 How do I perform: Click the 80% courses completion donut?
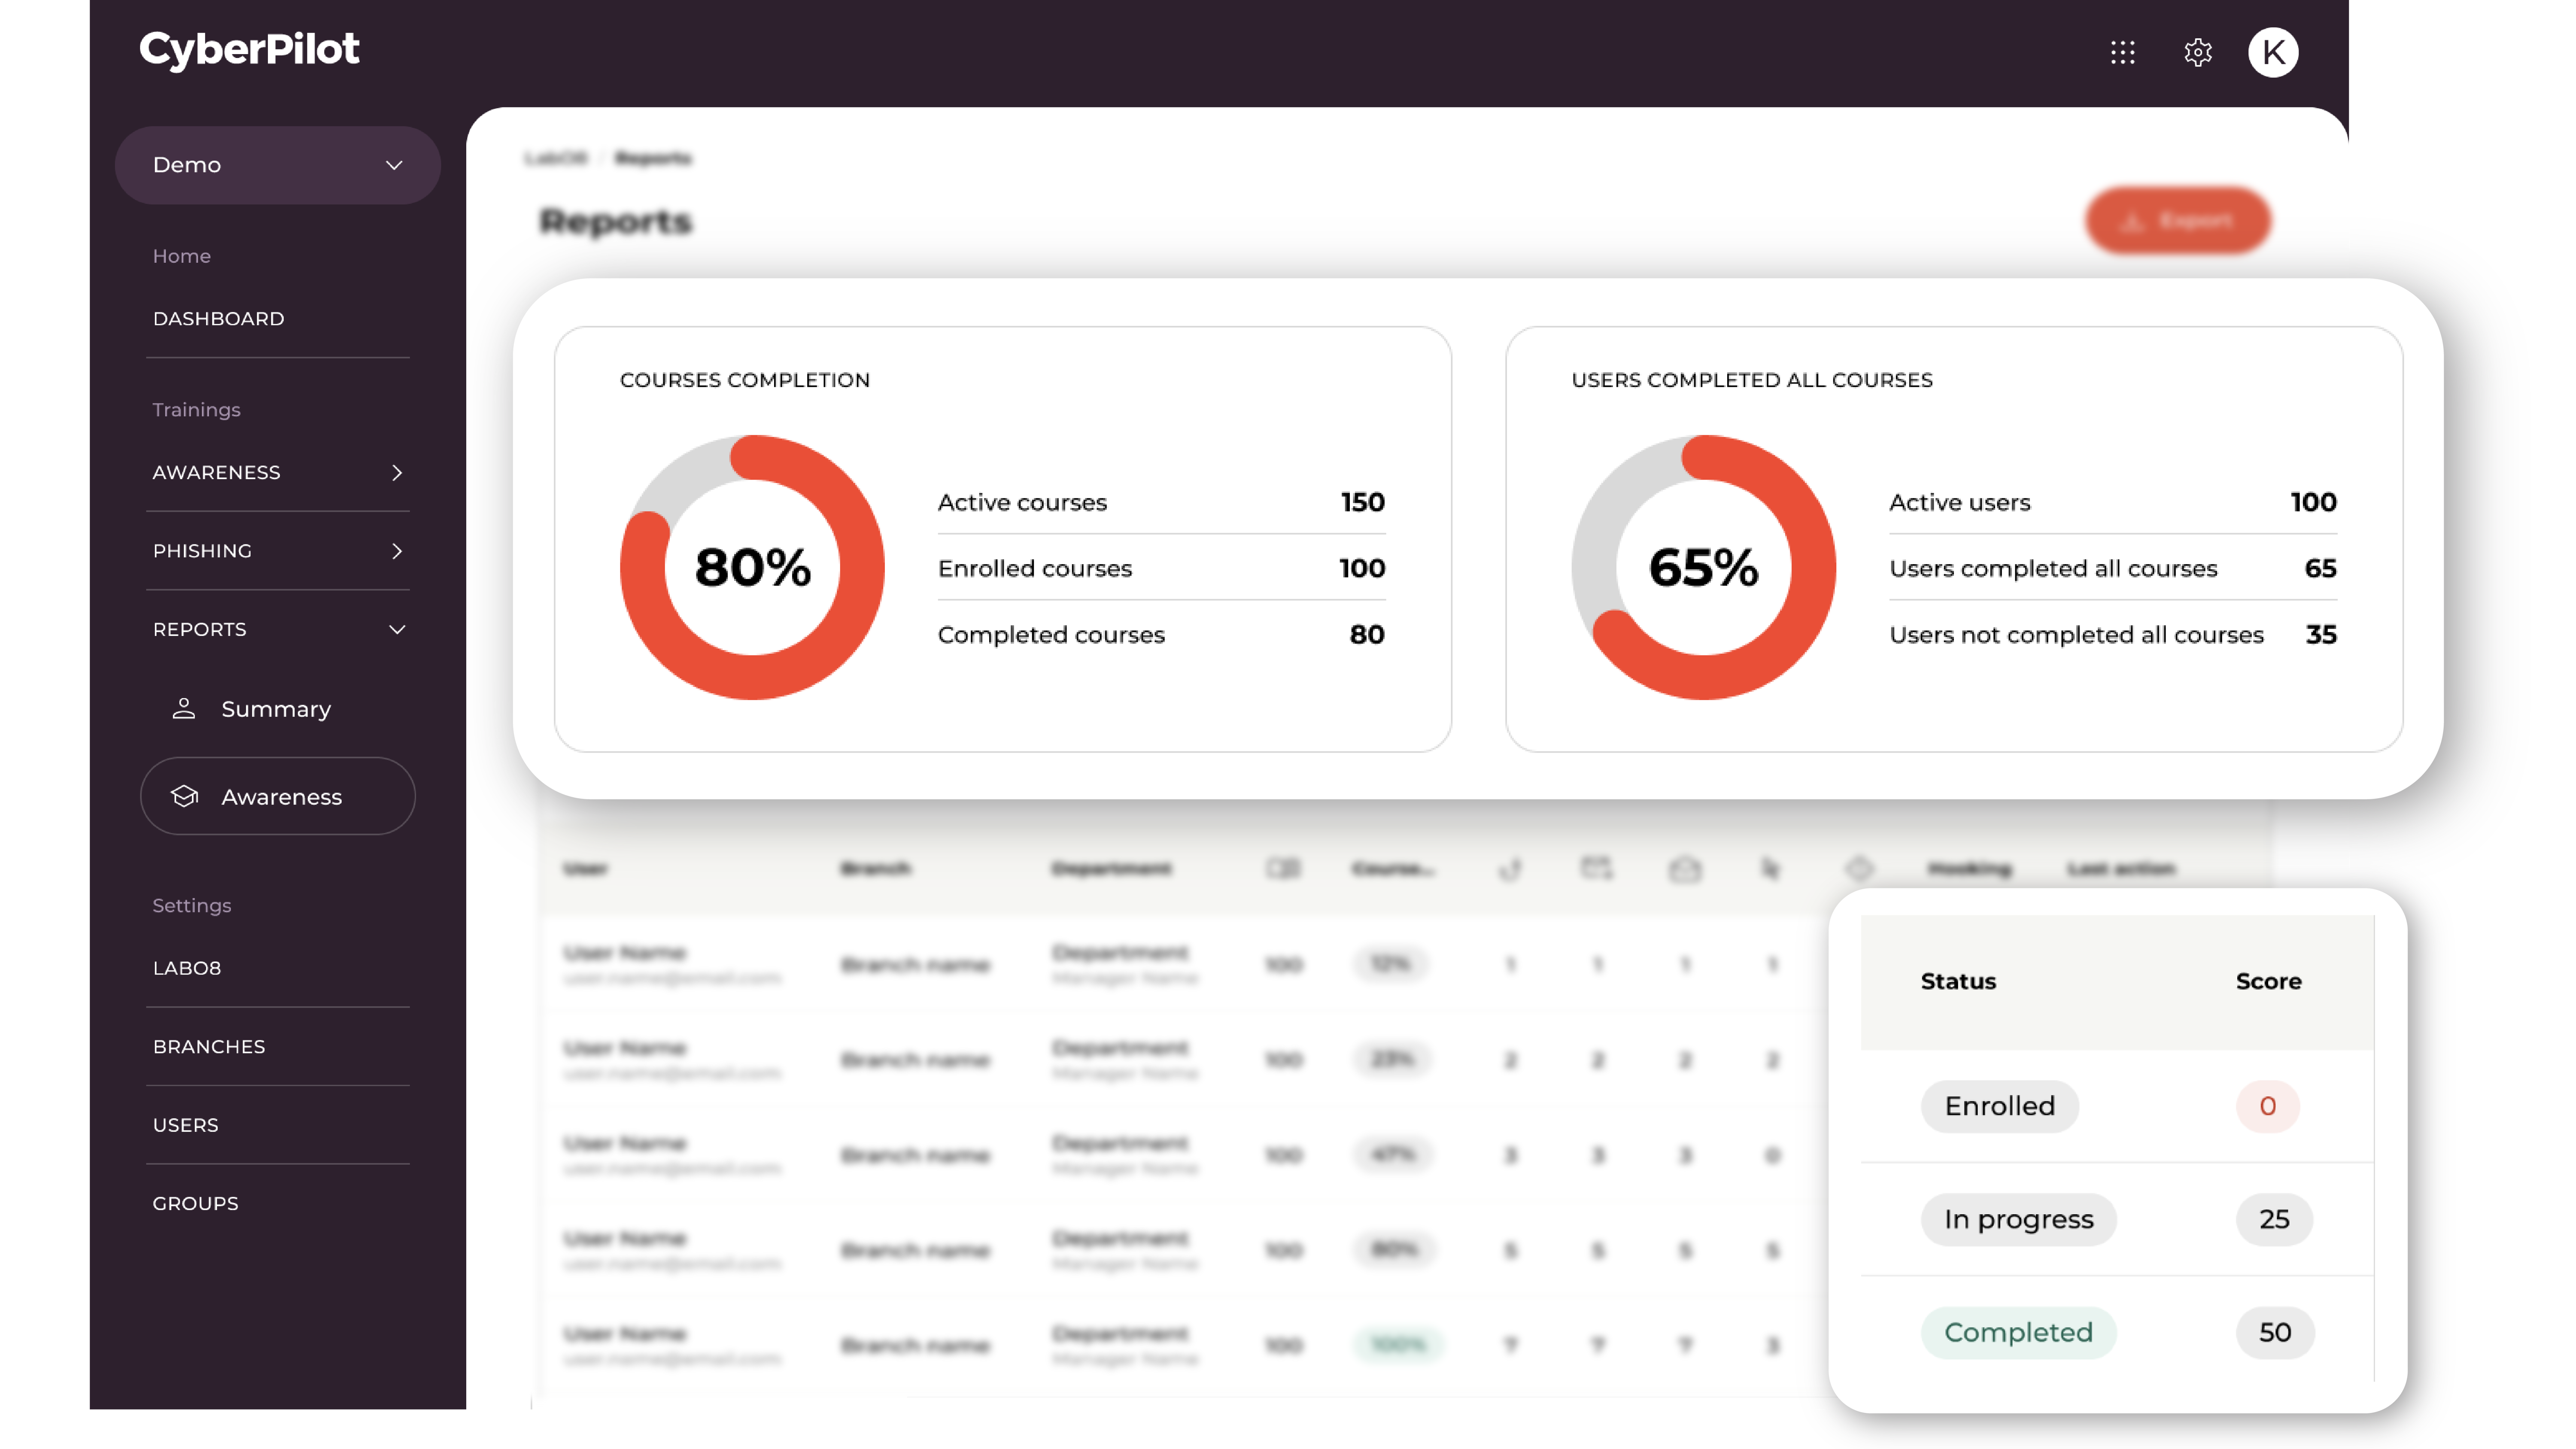(x=752, y=567)
